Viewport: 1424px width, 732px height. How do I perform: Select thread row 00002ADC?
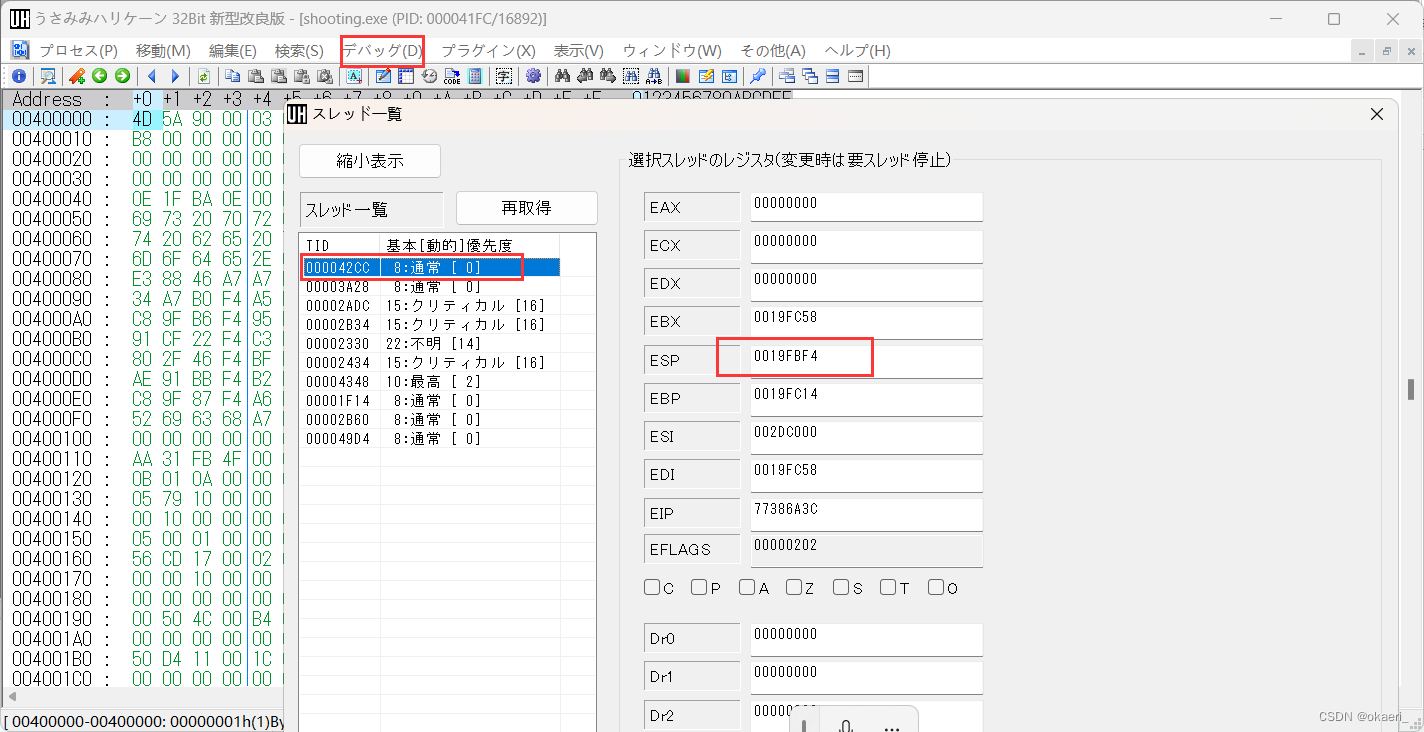point(430,305)
